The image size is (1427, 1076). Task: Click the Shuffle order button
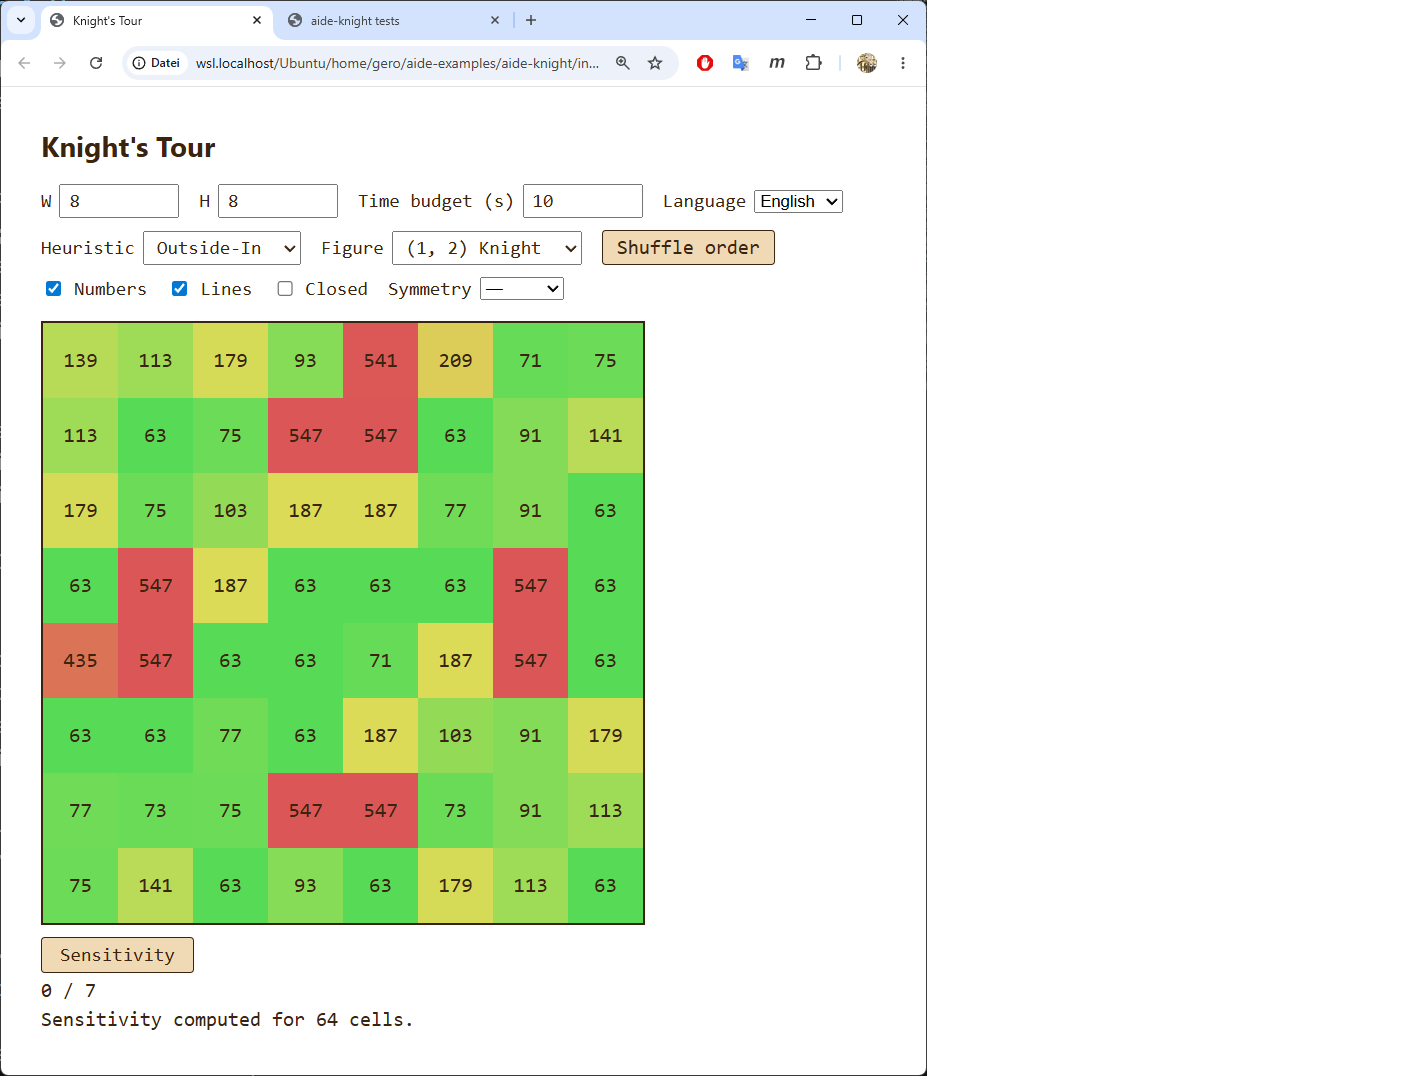point(688,248)
